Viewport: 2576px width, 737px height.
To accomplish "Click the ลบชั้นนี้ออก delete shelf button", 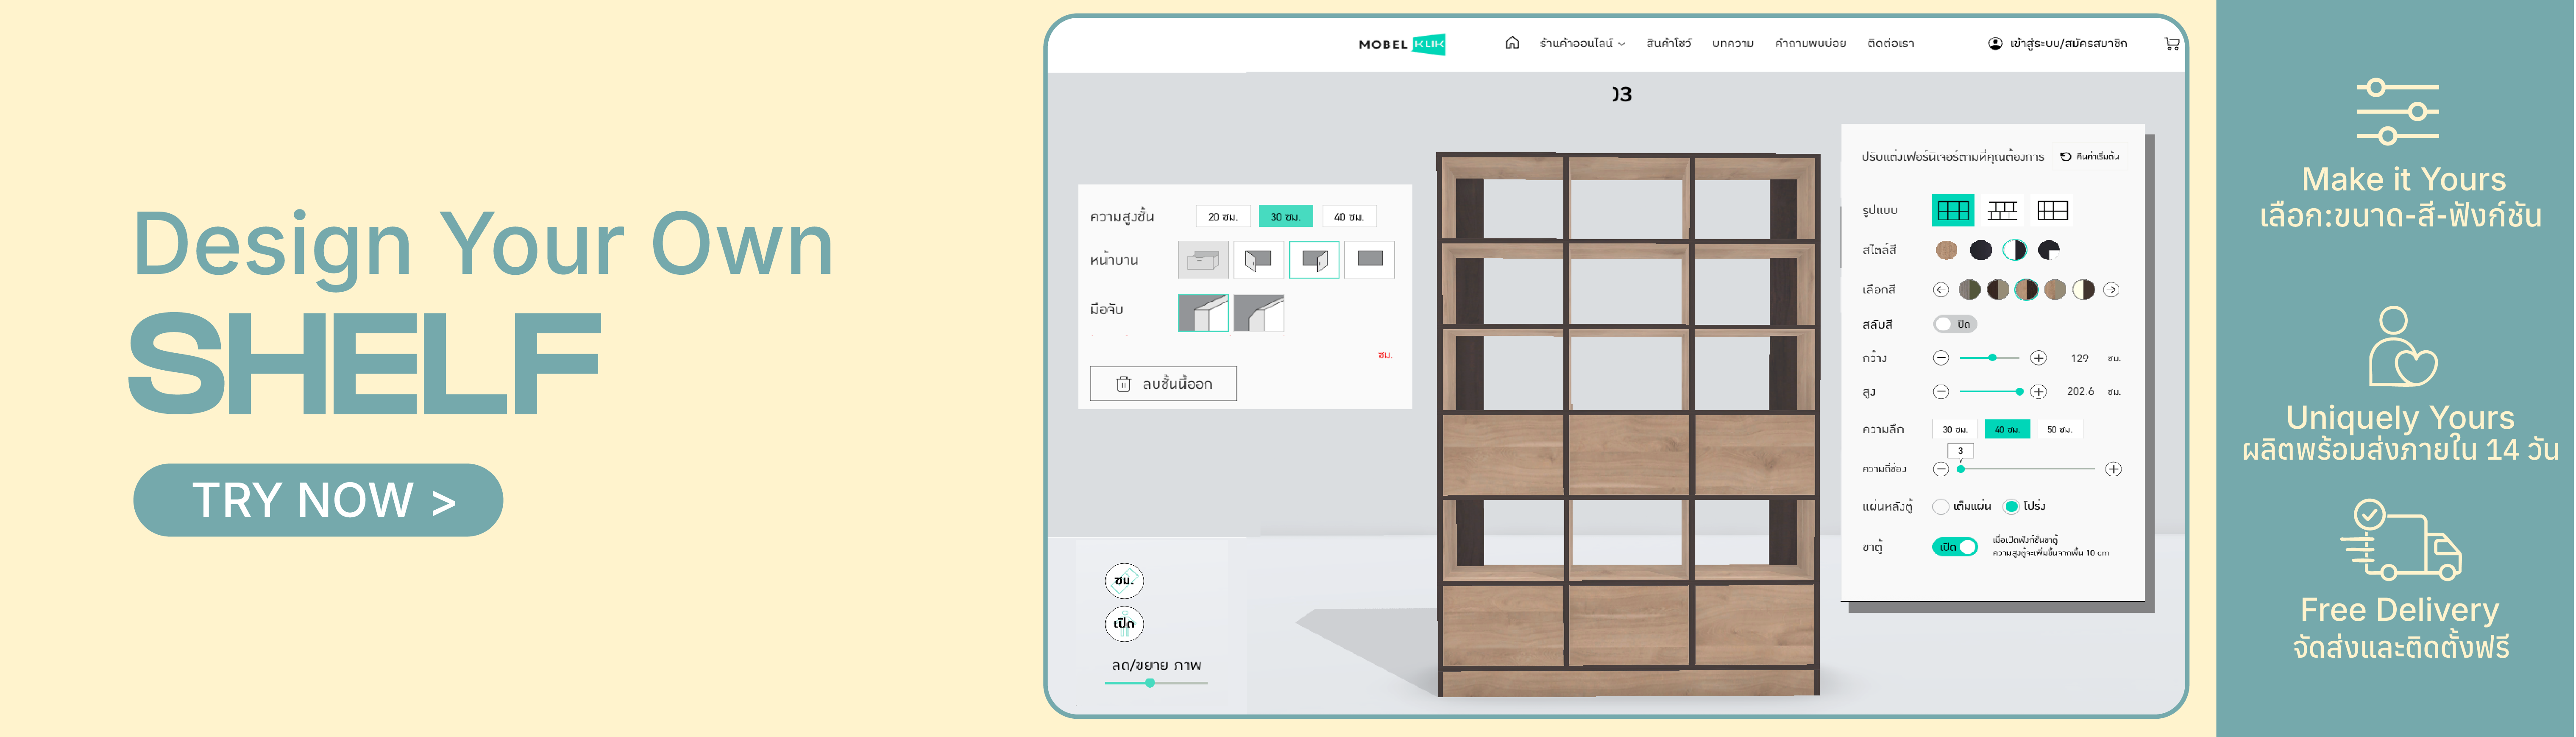I will pyautogui.click(x=1163, y=384).
